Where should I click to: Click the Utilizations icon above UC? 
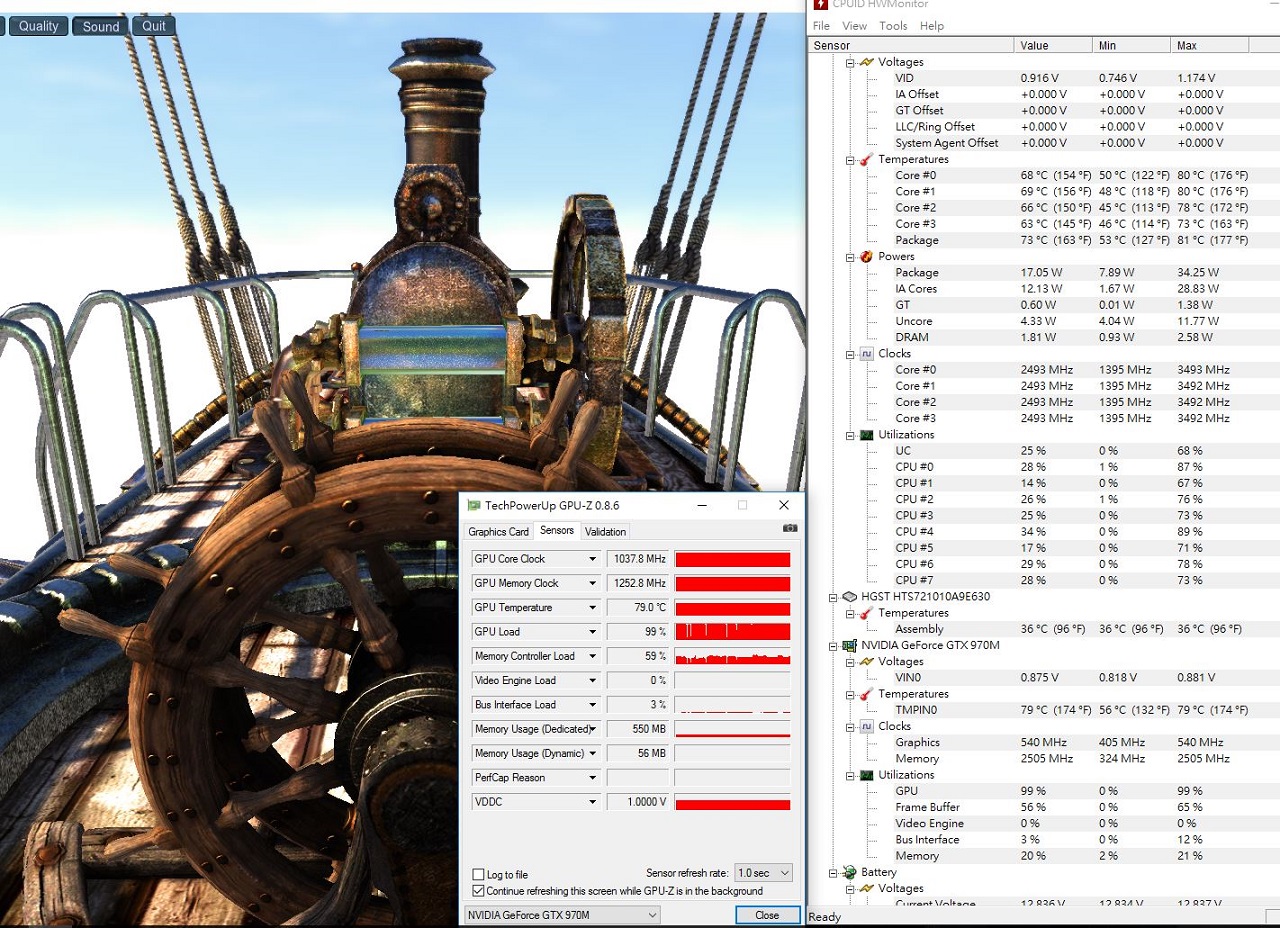pos(866,435)
